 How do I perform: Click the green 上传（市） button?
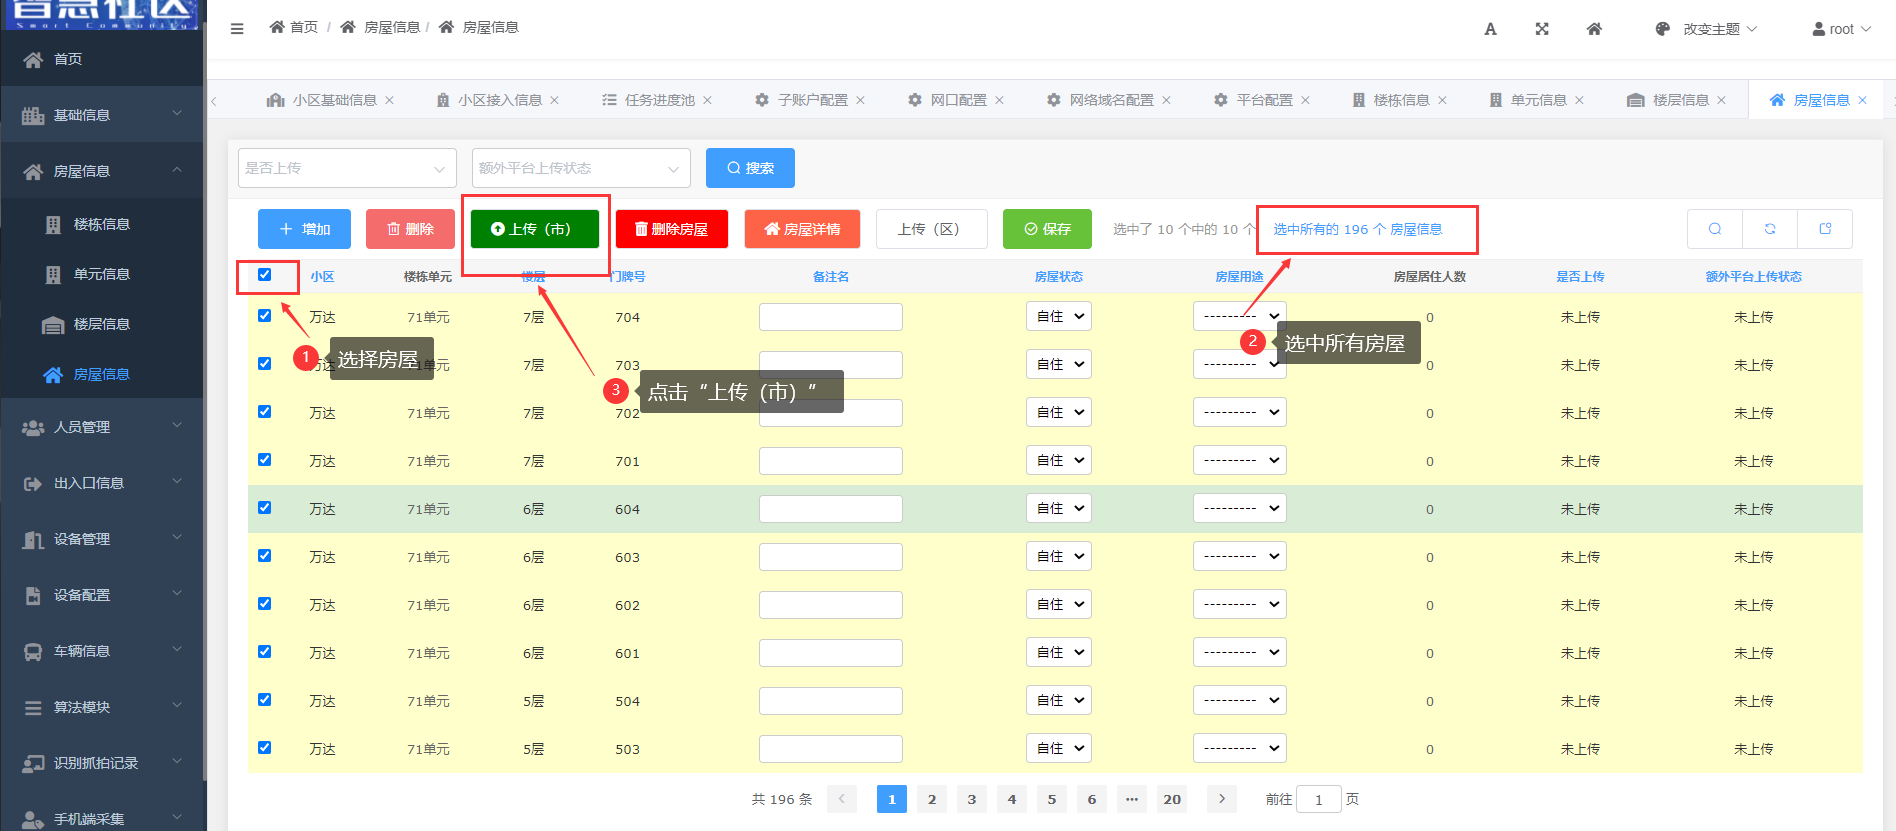(534, 229)
